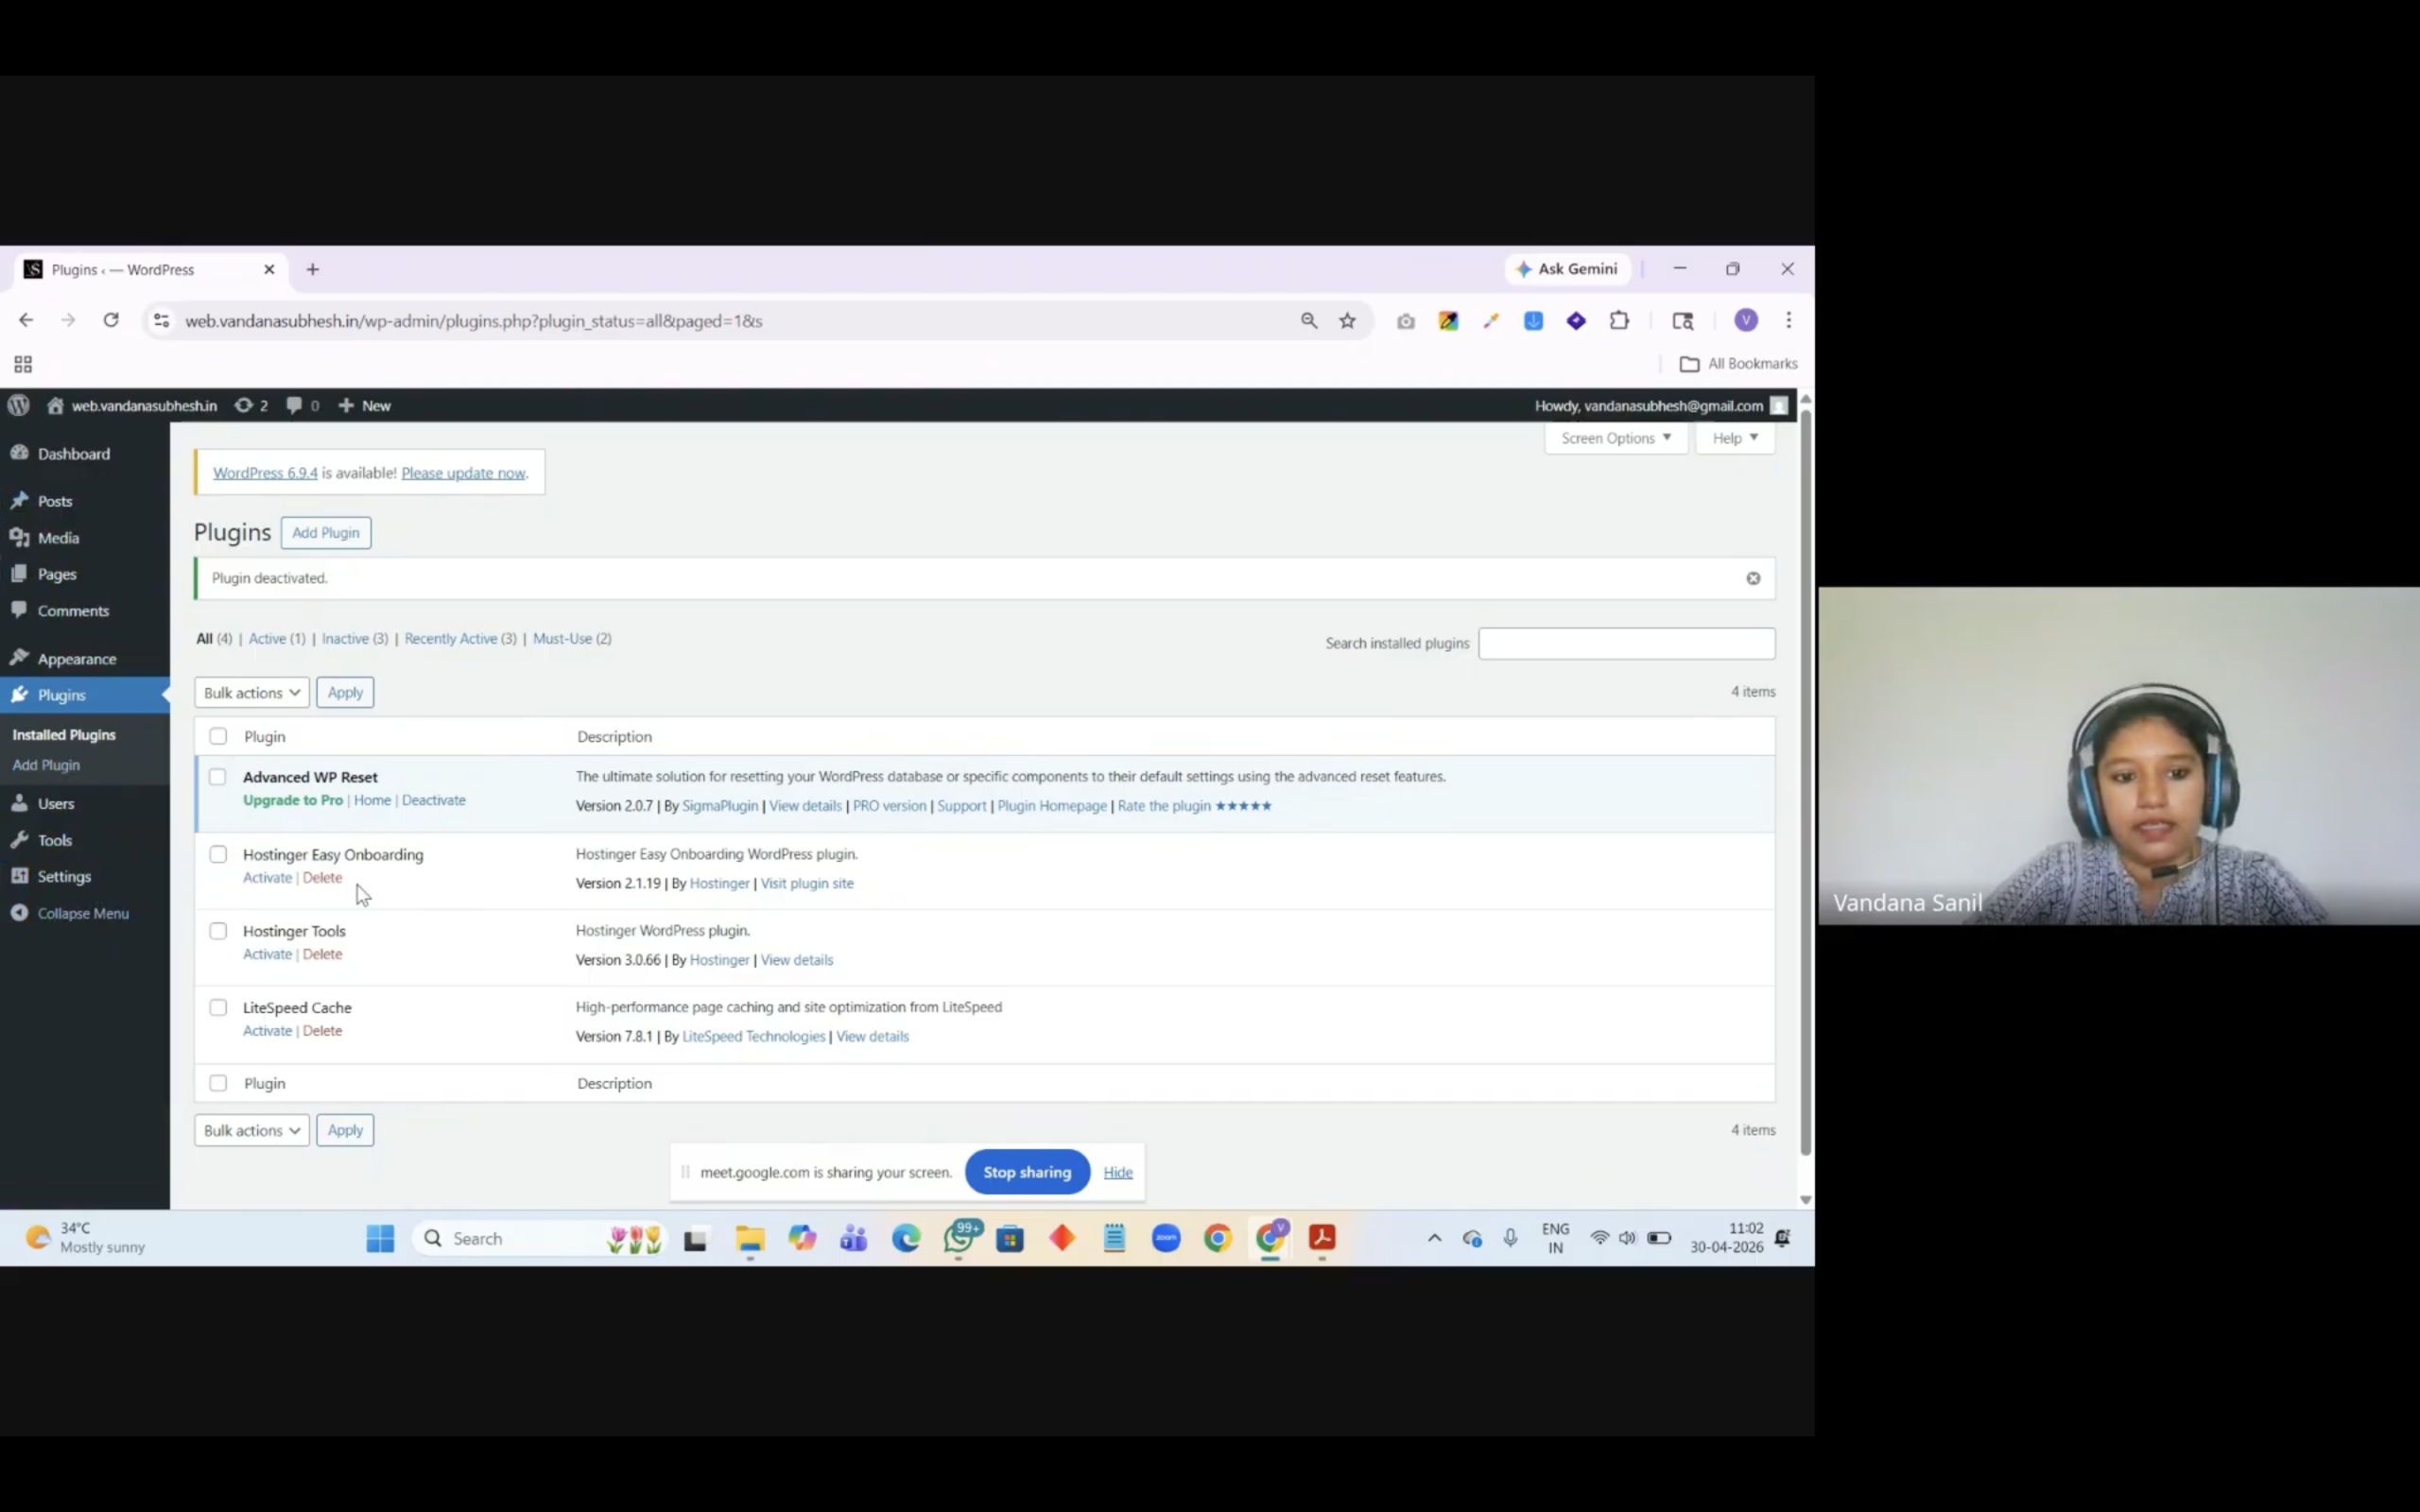Open WhatsApp from the taskbar
This screenshot has width=2420, height=1512.
[x=960, y=1238]
